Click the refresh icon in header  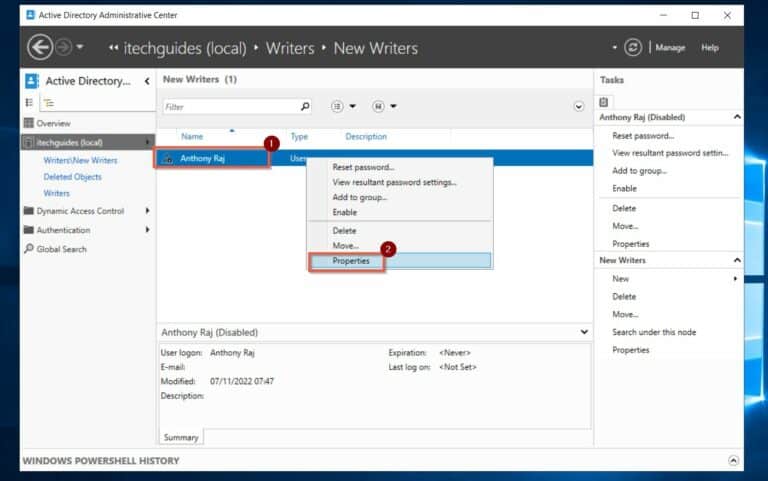[633, 48]
